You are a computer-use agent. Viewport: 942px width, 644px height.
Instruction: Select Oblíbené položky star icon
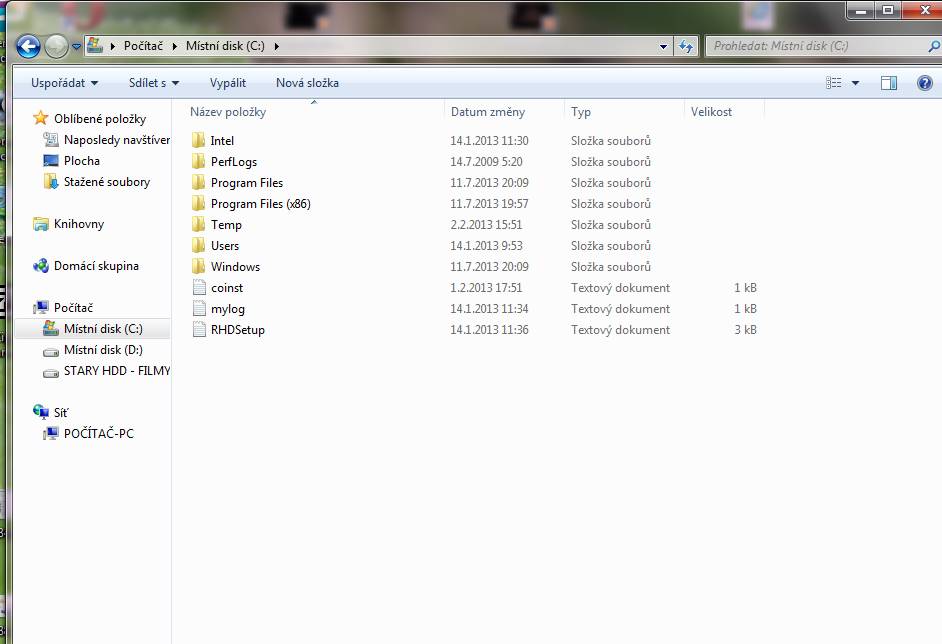(x=40, y=118)
